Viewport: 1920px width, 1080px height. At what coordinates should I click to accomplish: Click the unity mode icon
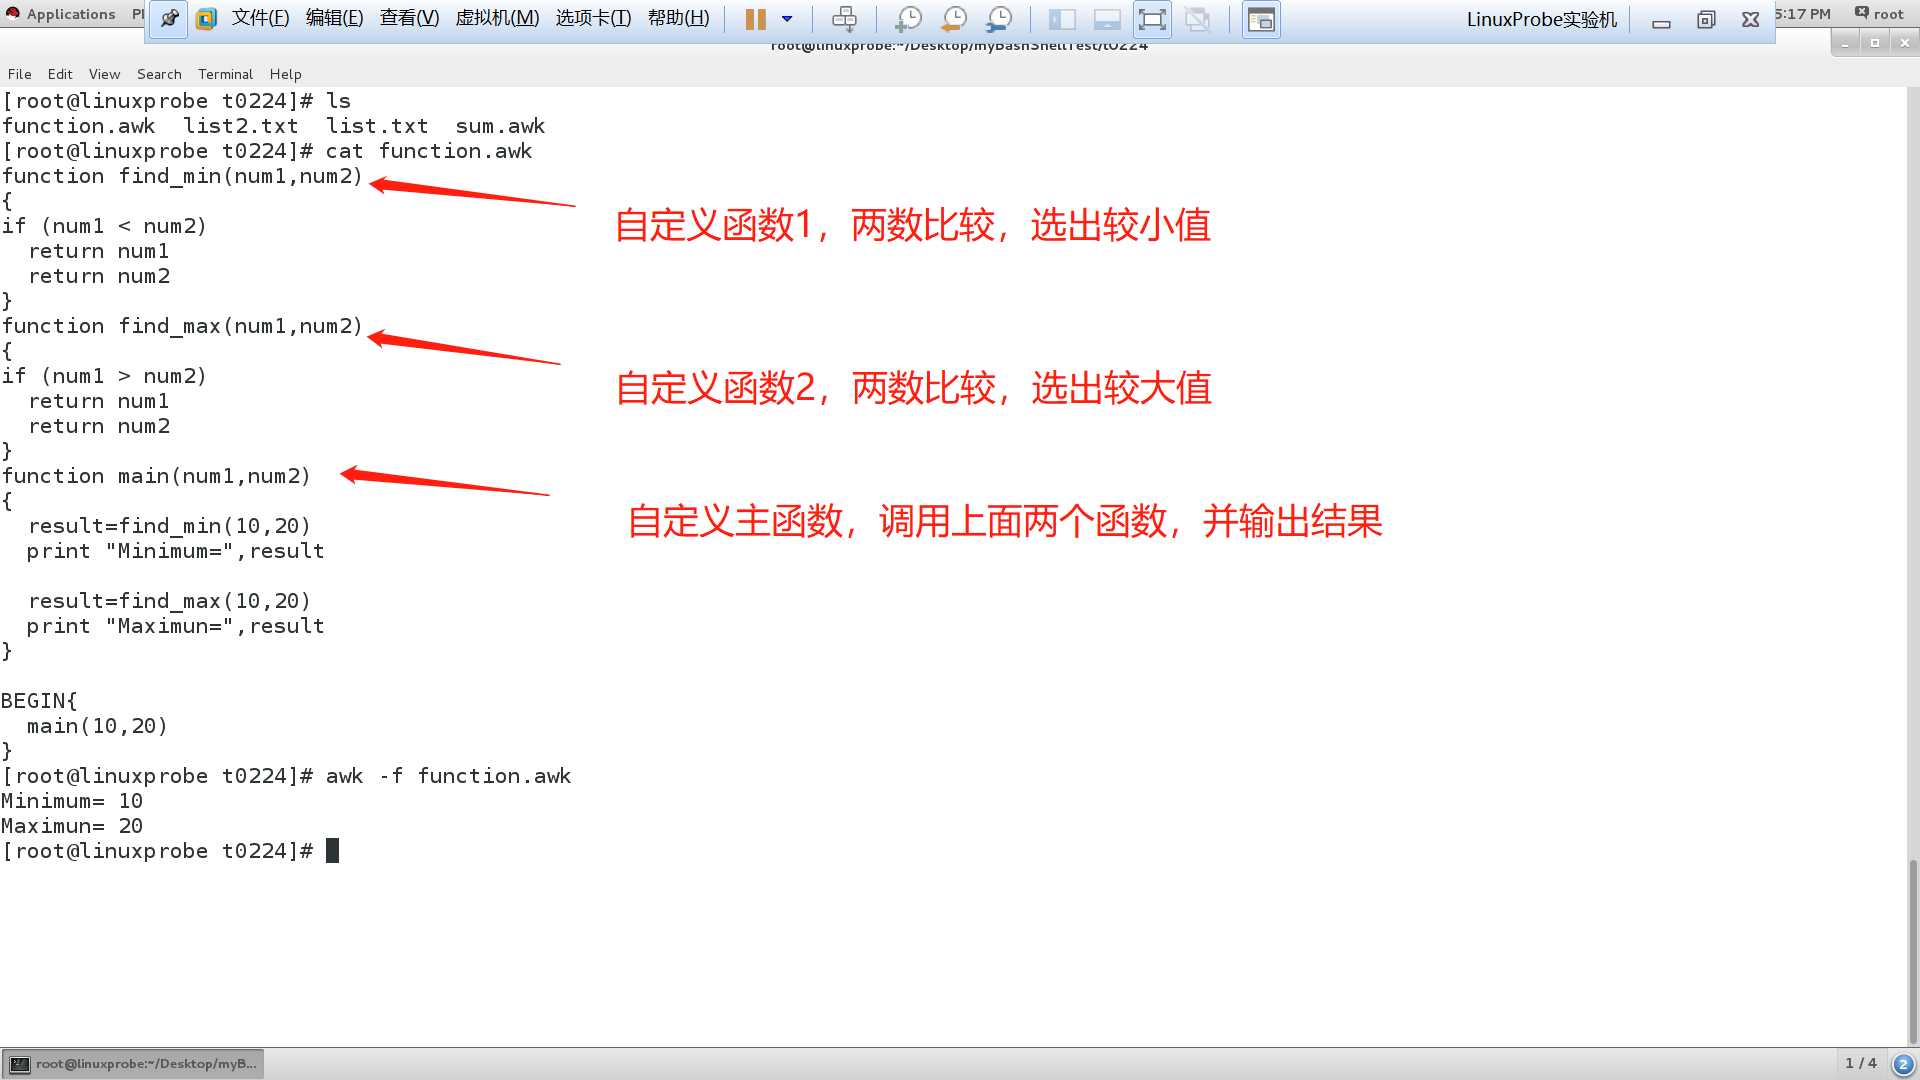tap(1197, 19)
